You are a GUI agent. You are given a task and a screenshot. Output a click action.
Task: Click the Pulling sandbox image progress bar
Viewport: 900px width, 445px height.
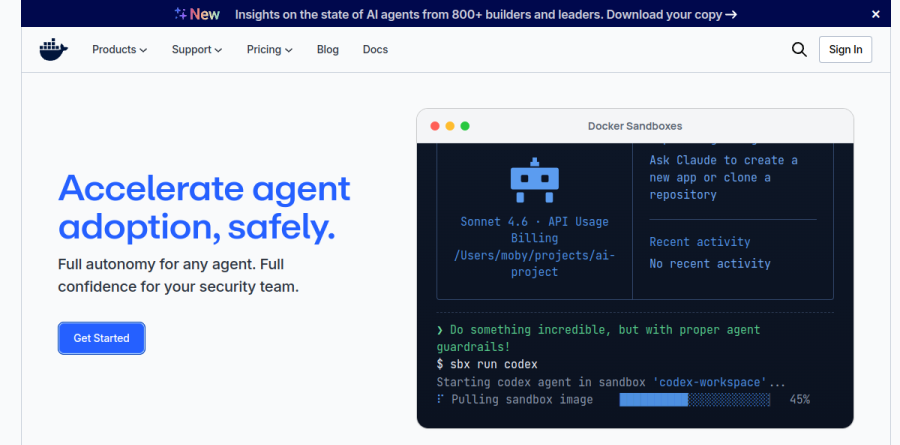point(695,400)
